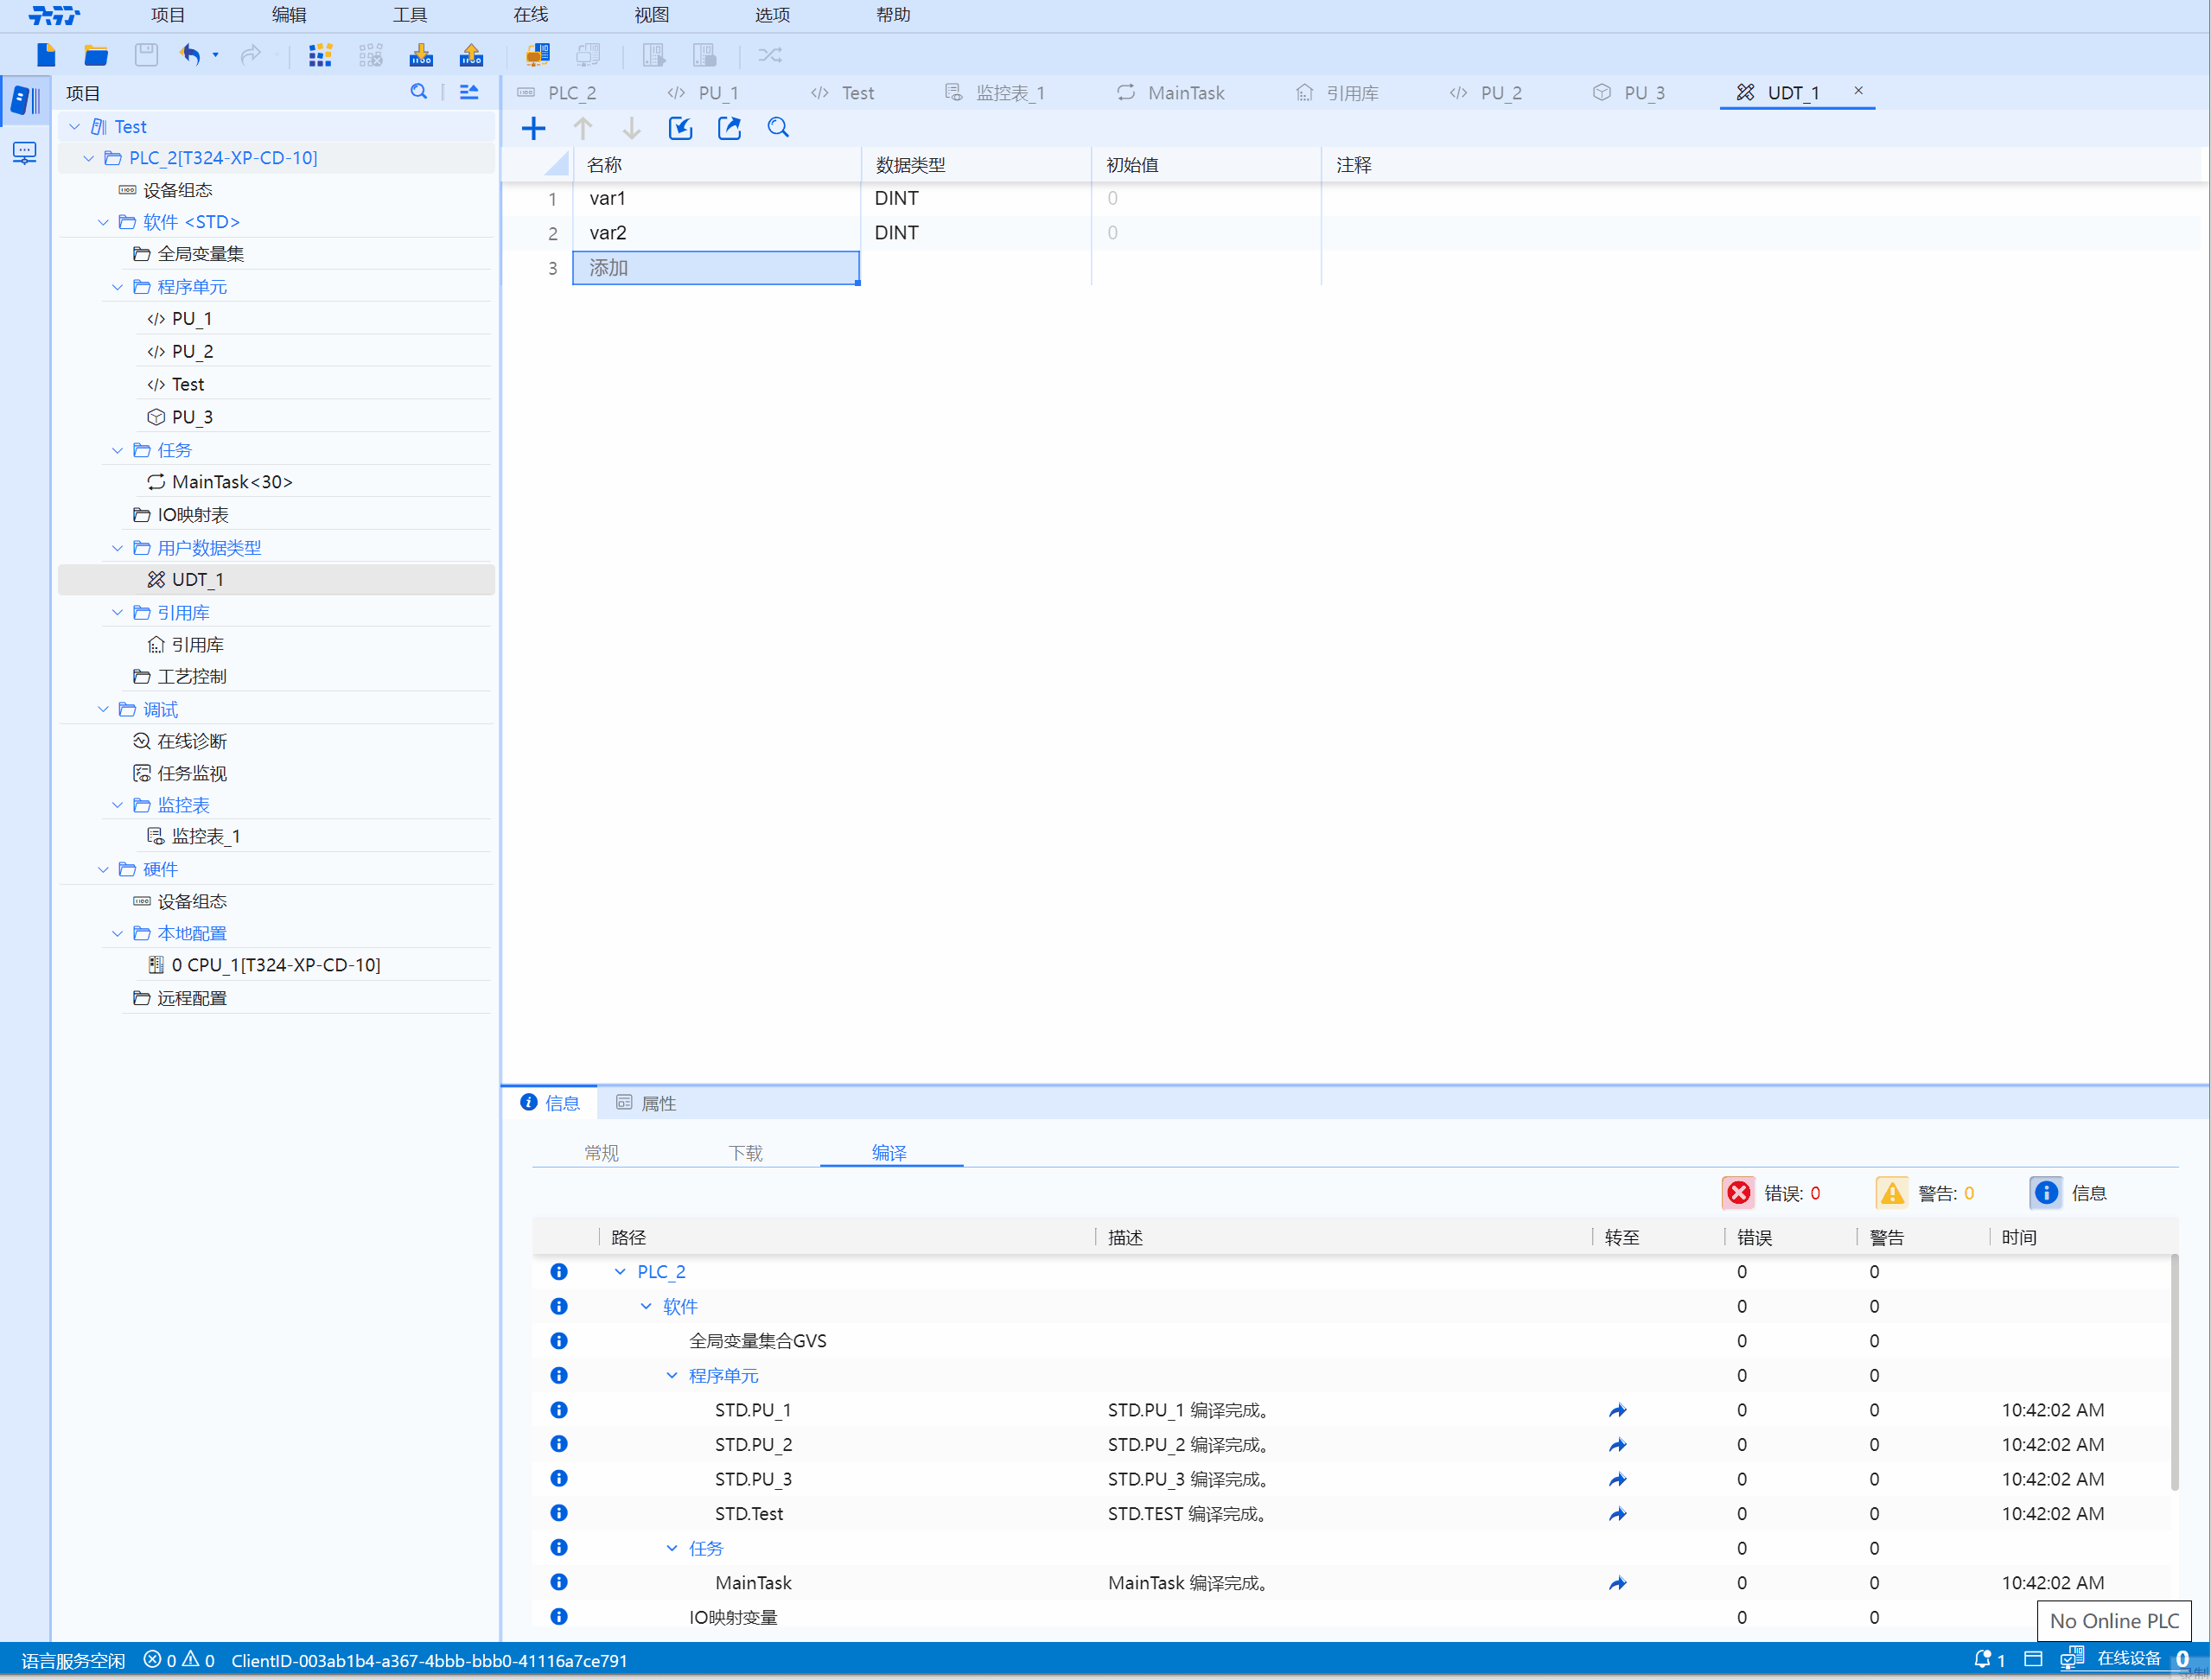Collapse the PLC_2 node in compile results
Image resolution: width=2211 pixels, height=1680 pixels.
620,1272
